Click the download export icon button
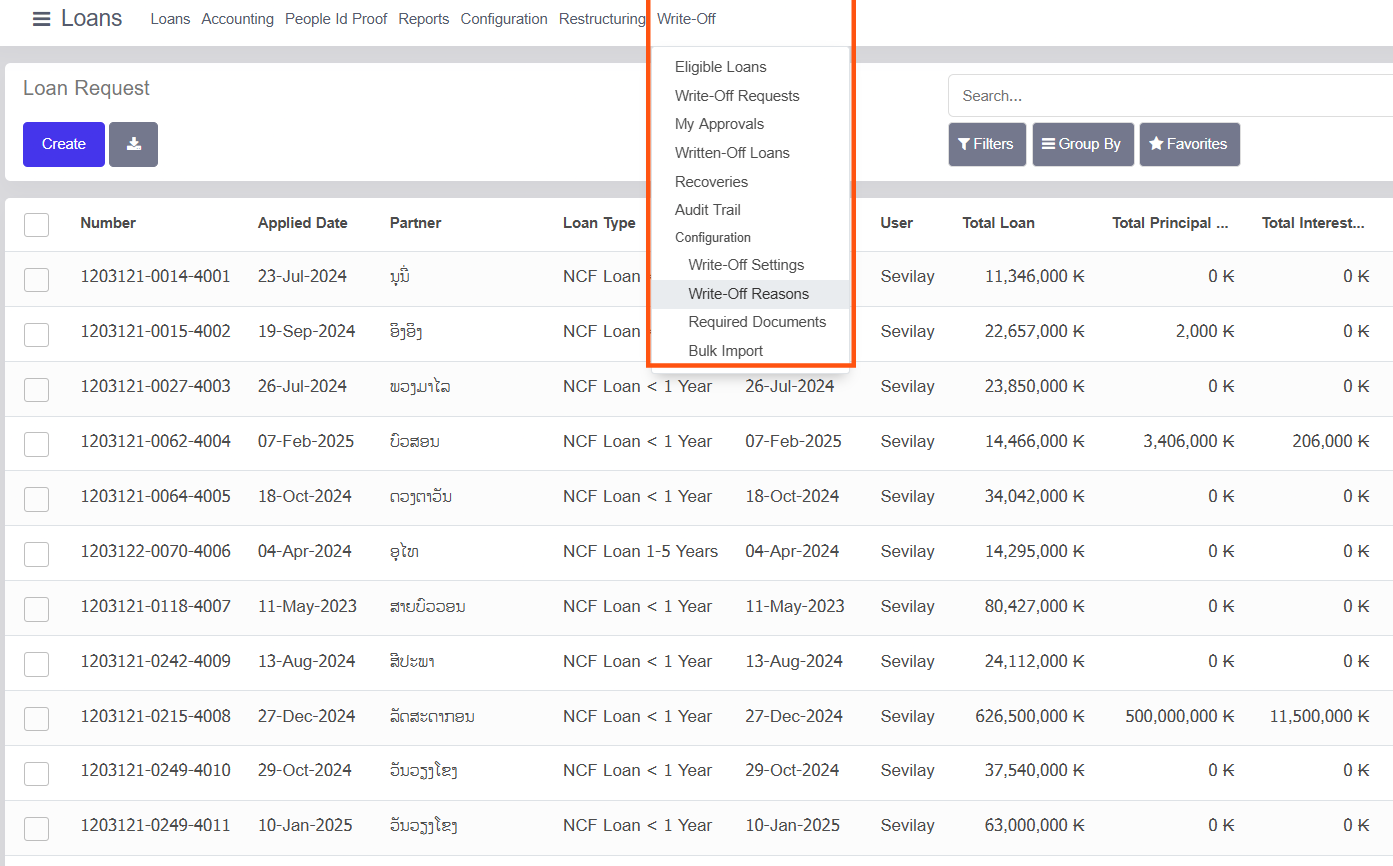The image size is (1393, 866). coord(133,144)
